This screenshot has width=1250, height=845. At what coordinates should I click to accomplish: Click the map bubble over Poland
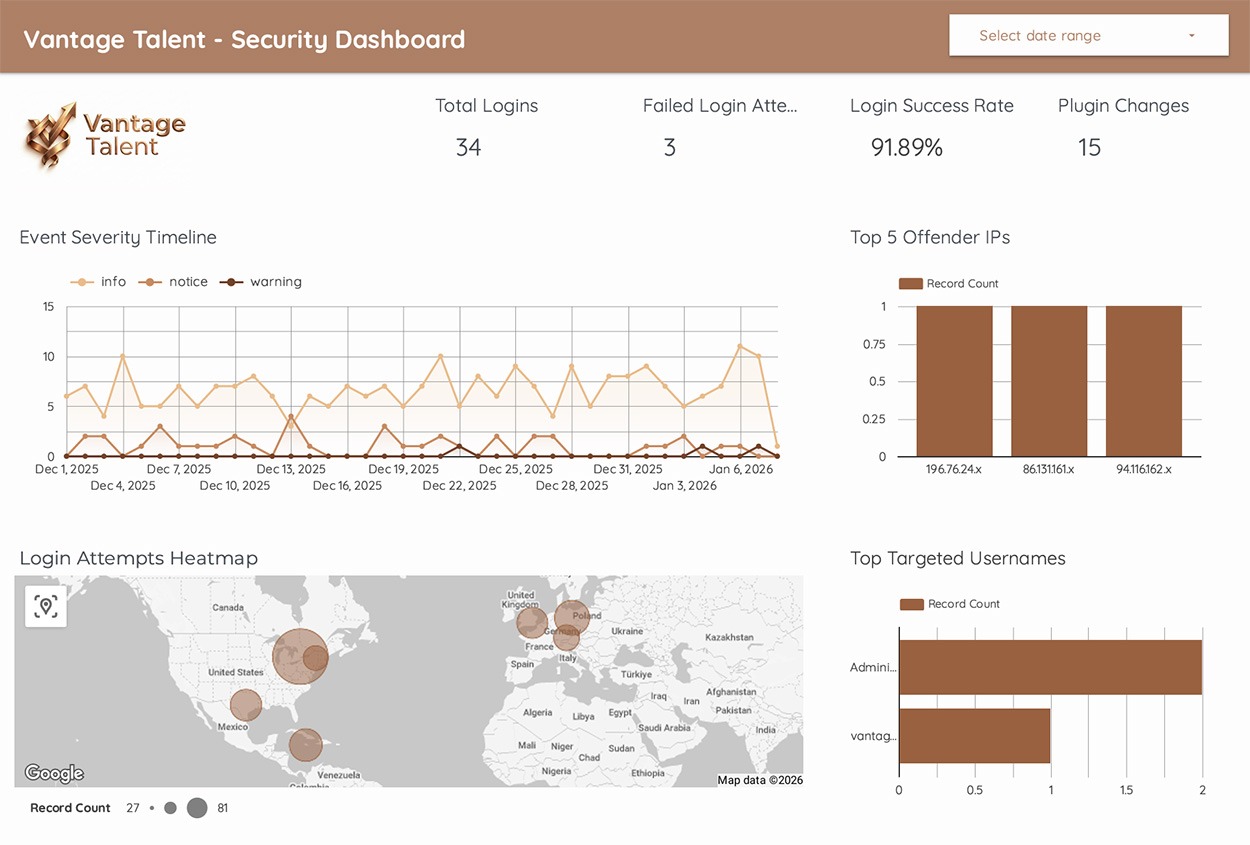pos(572,617)
